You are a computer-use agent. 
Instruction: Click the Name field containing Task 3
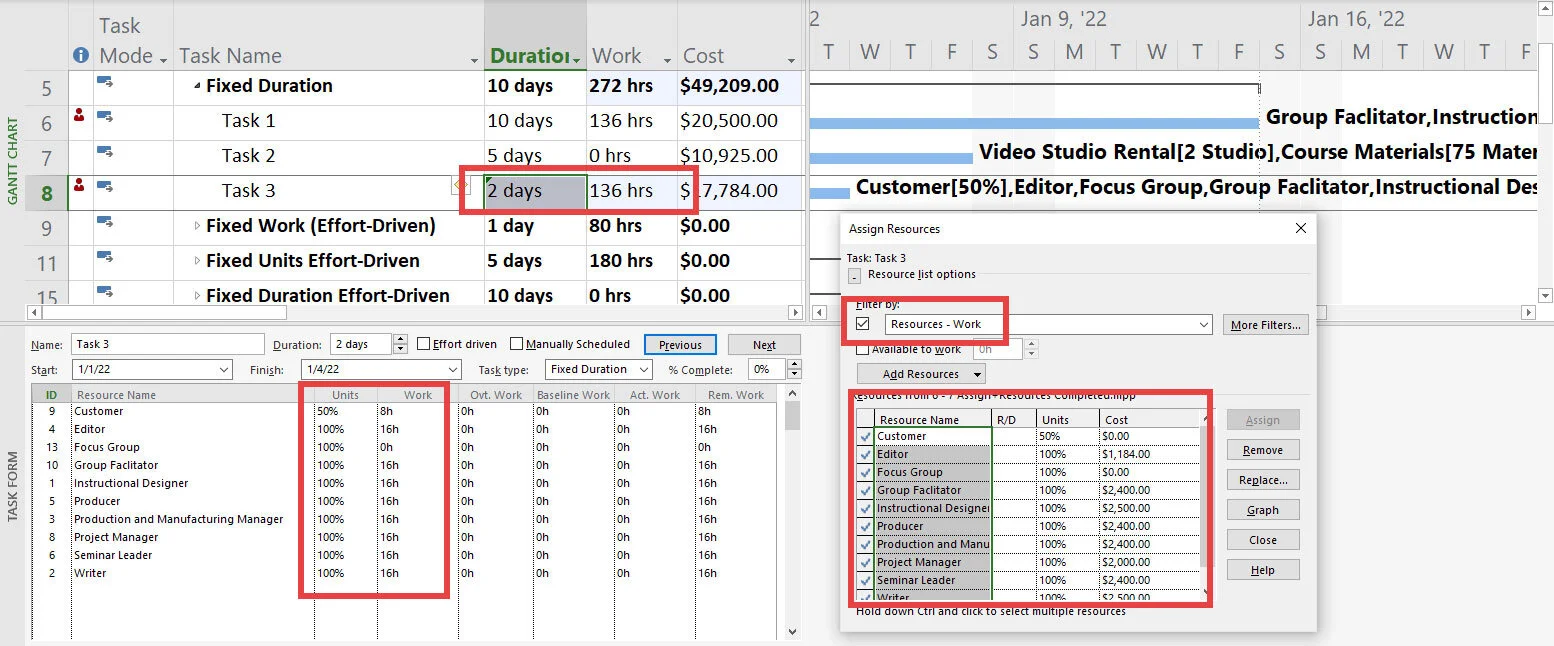click(168, 344)
